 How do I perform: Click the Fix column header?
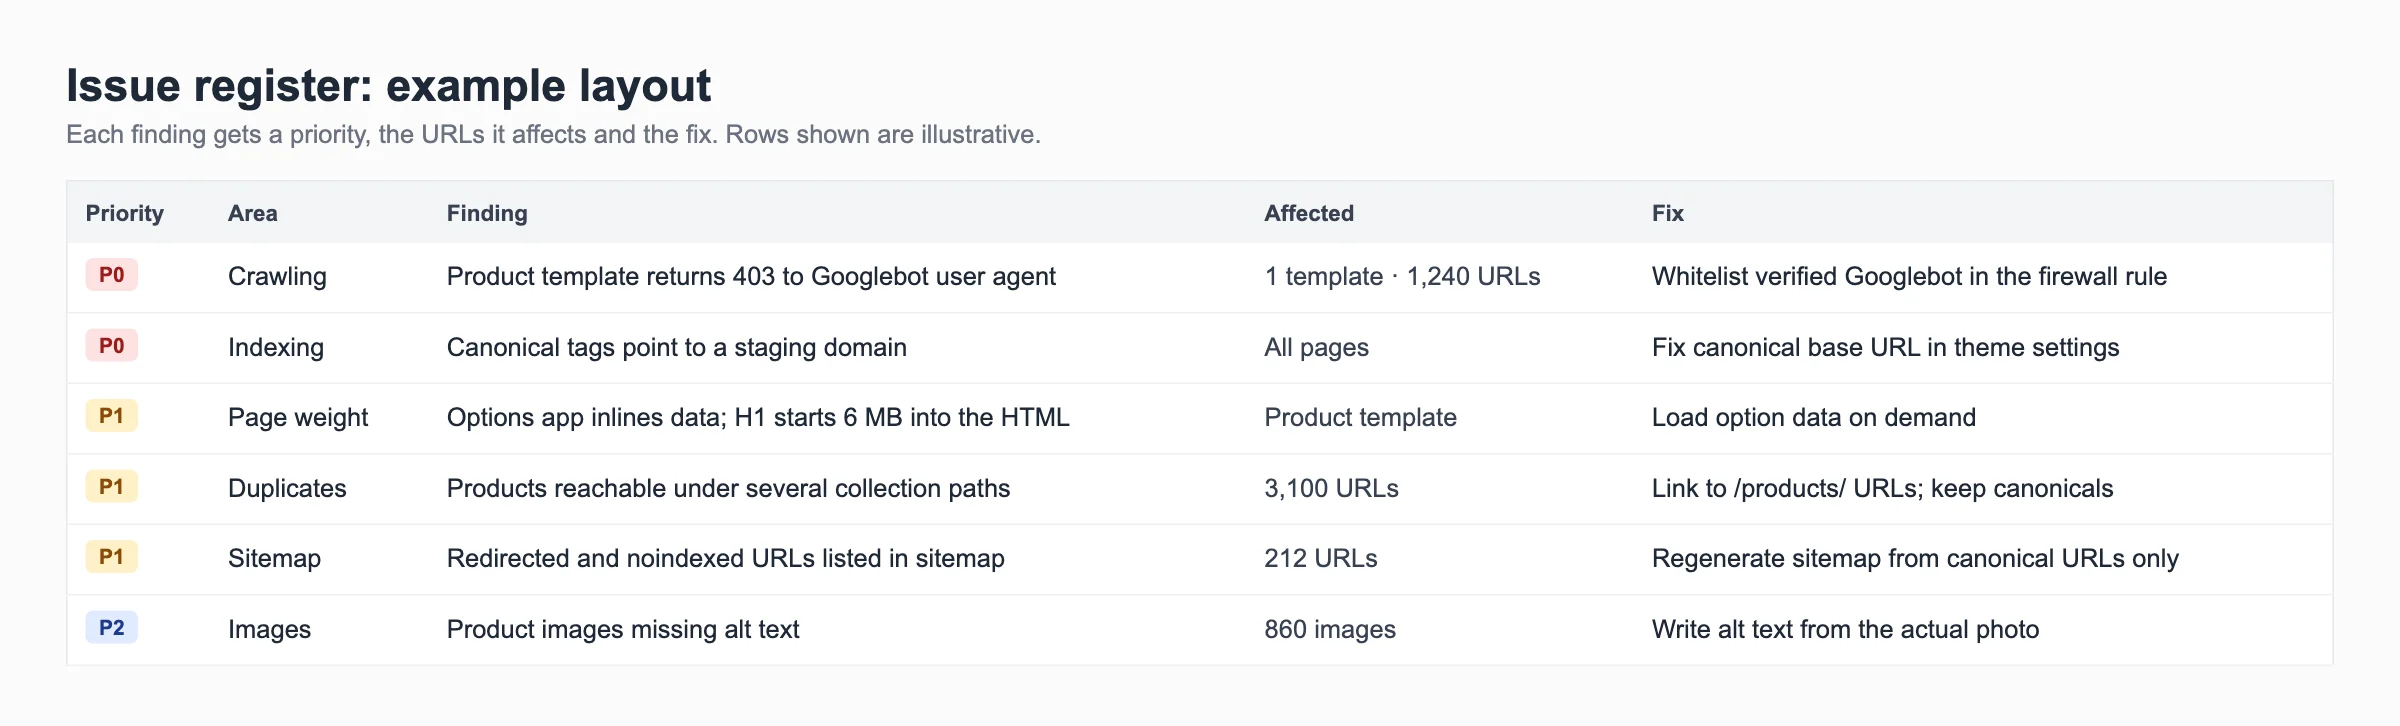click(x=1667, y=213)
